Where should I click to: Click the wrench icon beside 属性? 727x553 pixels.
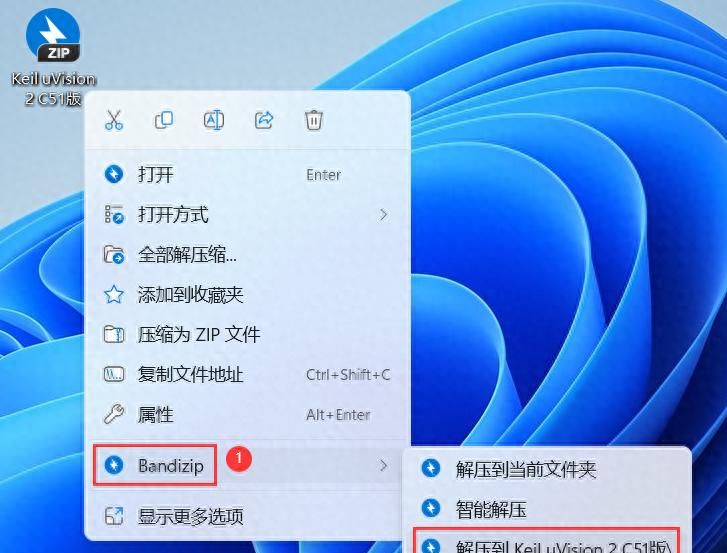click(x=114, y=414)
